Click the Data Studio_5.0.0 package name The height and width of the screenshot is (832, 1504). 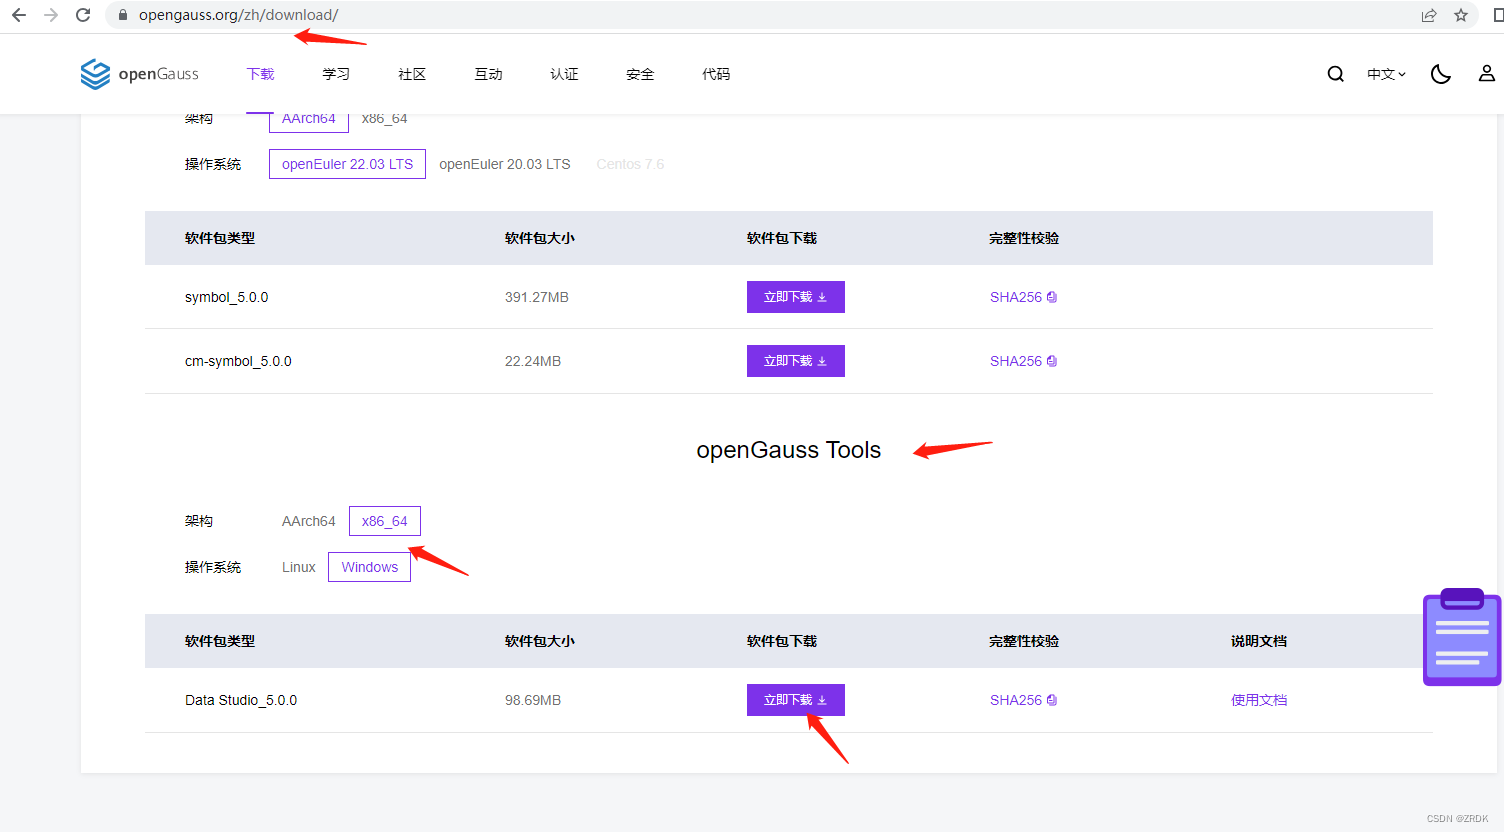click(241, 700)
